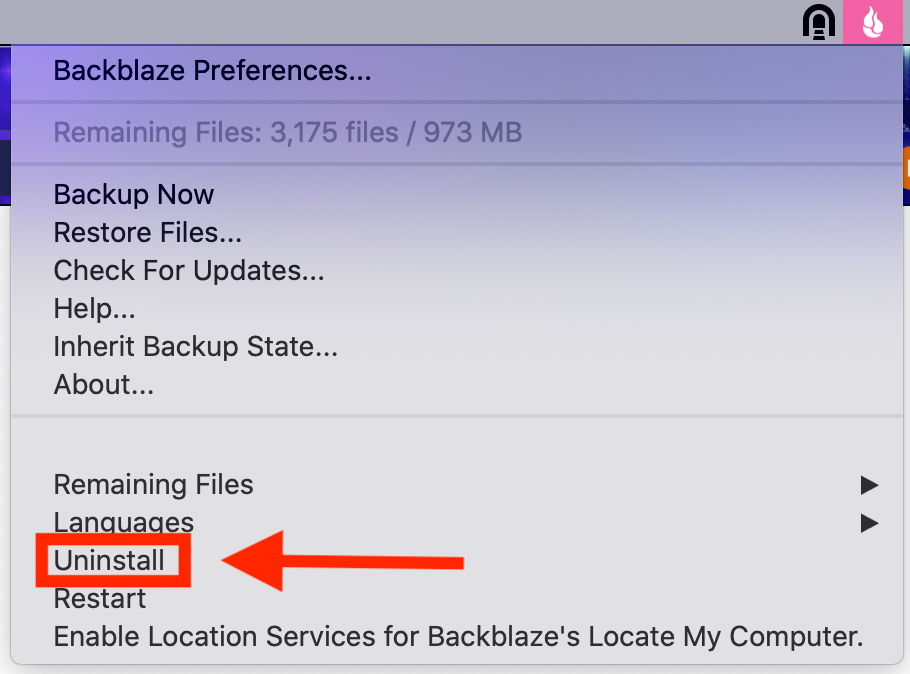Expand the Languages submenu arrow
910x674 pixels.
tap(869, 523)
